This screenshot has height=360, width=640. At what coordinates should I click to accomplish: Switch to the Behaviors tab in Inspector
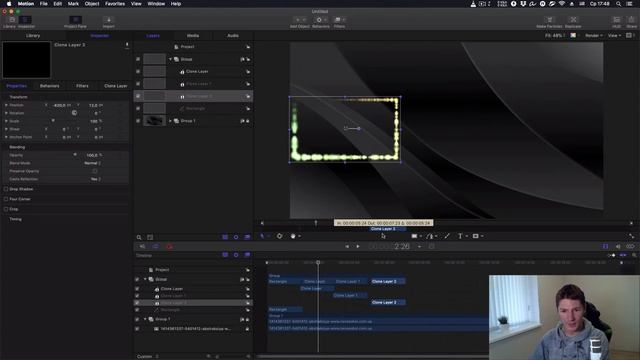coord(50,86)
